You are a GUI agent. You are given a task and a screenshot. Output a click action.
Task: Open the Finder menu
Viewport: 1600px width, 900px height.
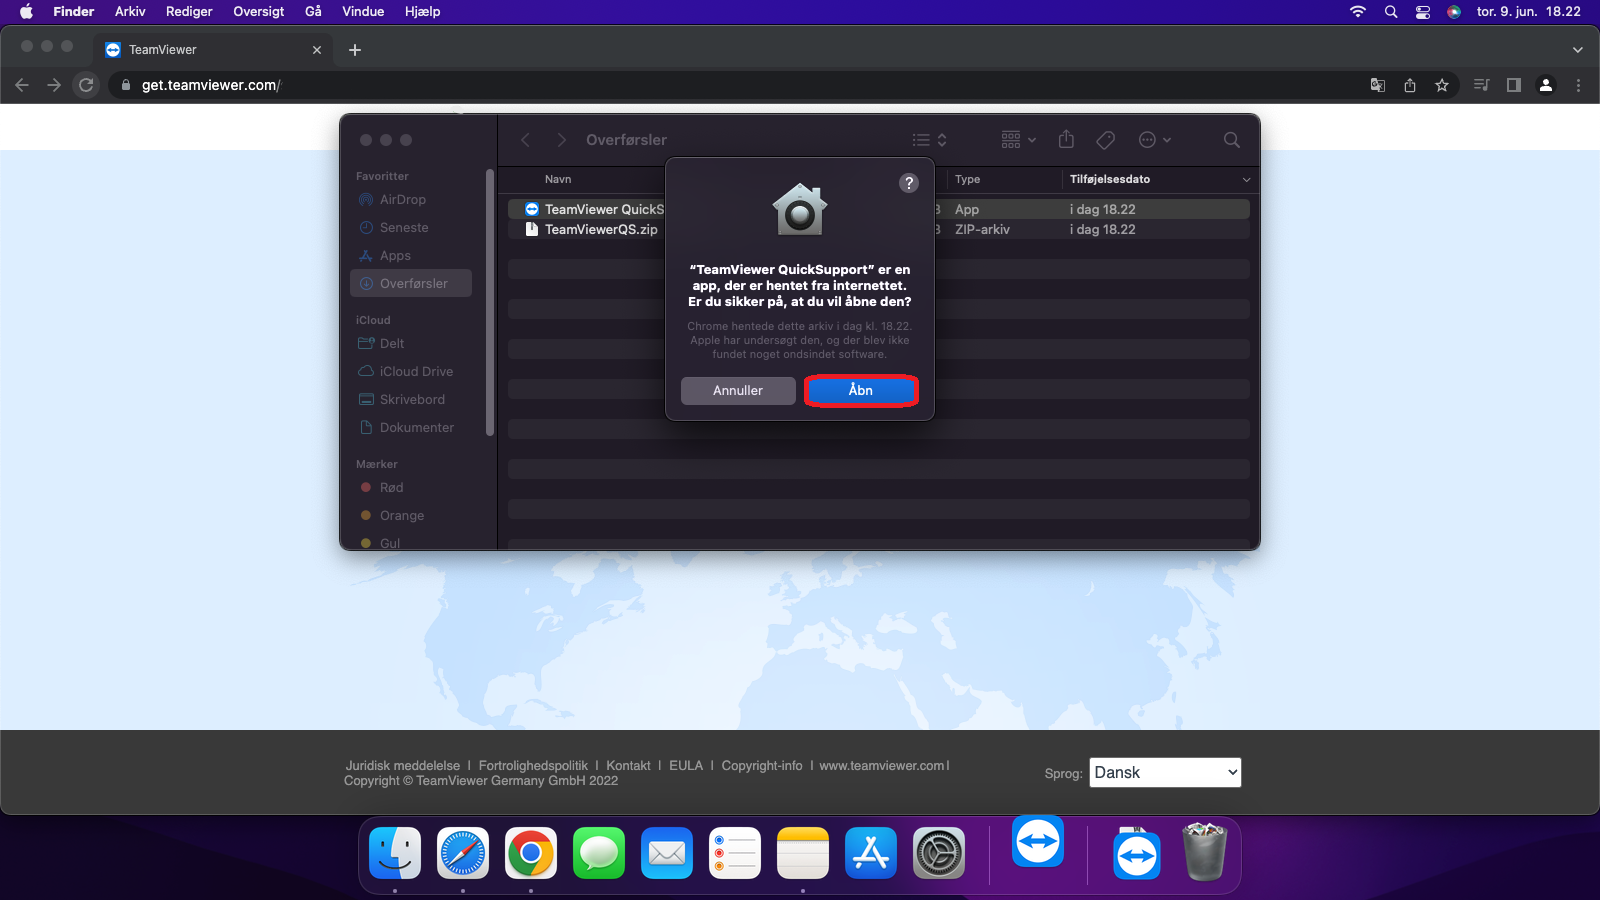(74, 12)
